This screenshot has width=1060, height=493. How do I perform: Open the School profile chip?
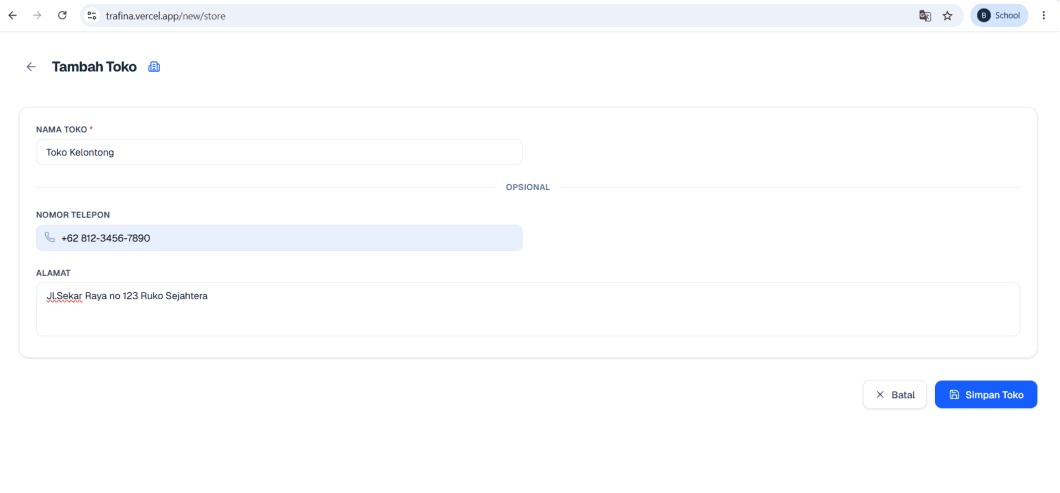tap(999, 16)
